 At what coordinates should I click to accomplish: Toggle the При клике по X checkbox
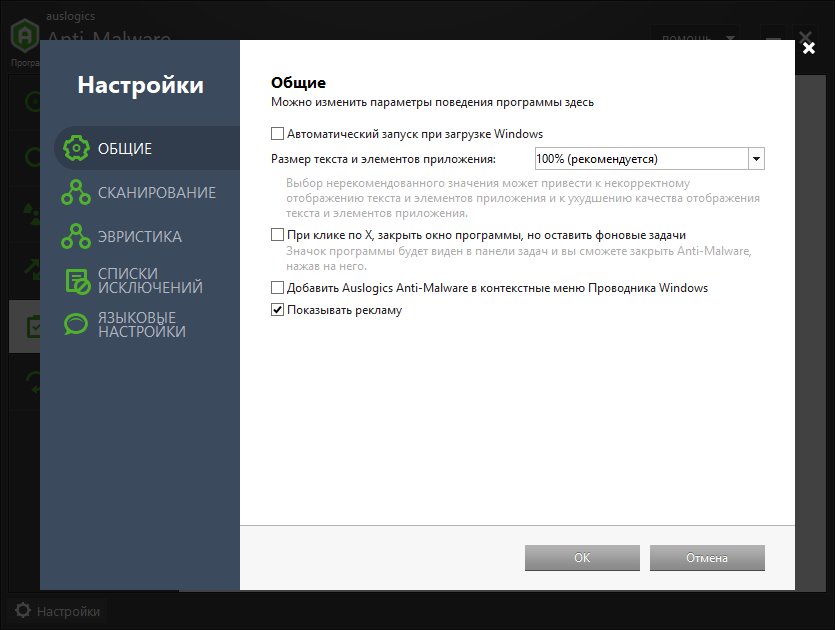[x=278, y=234]
